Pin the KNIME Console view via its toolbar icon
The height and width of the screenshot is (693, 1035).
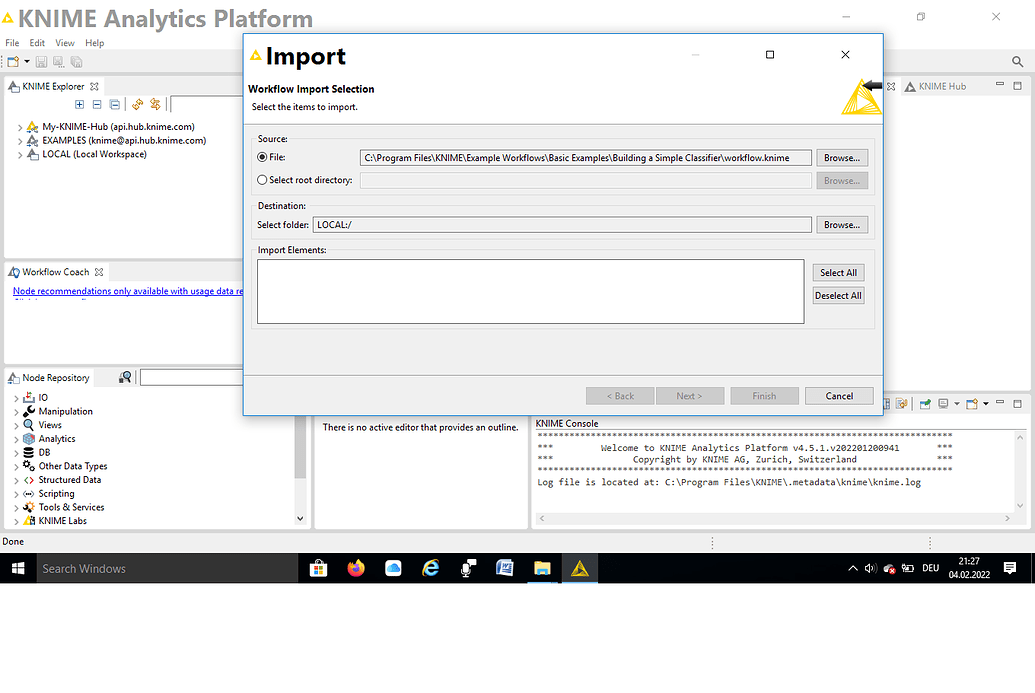(x=925, y=404)
